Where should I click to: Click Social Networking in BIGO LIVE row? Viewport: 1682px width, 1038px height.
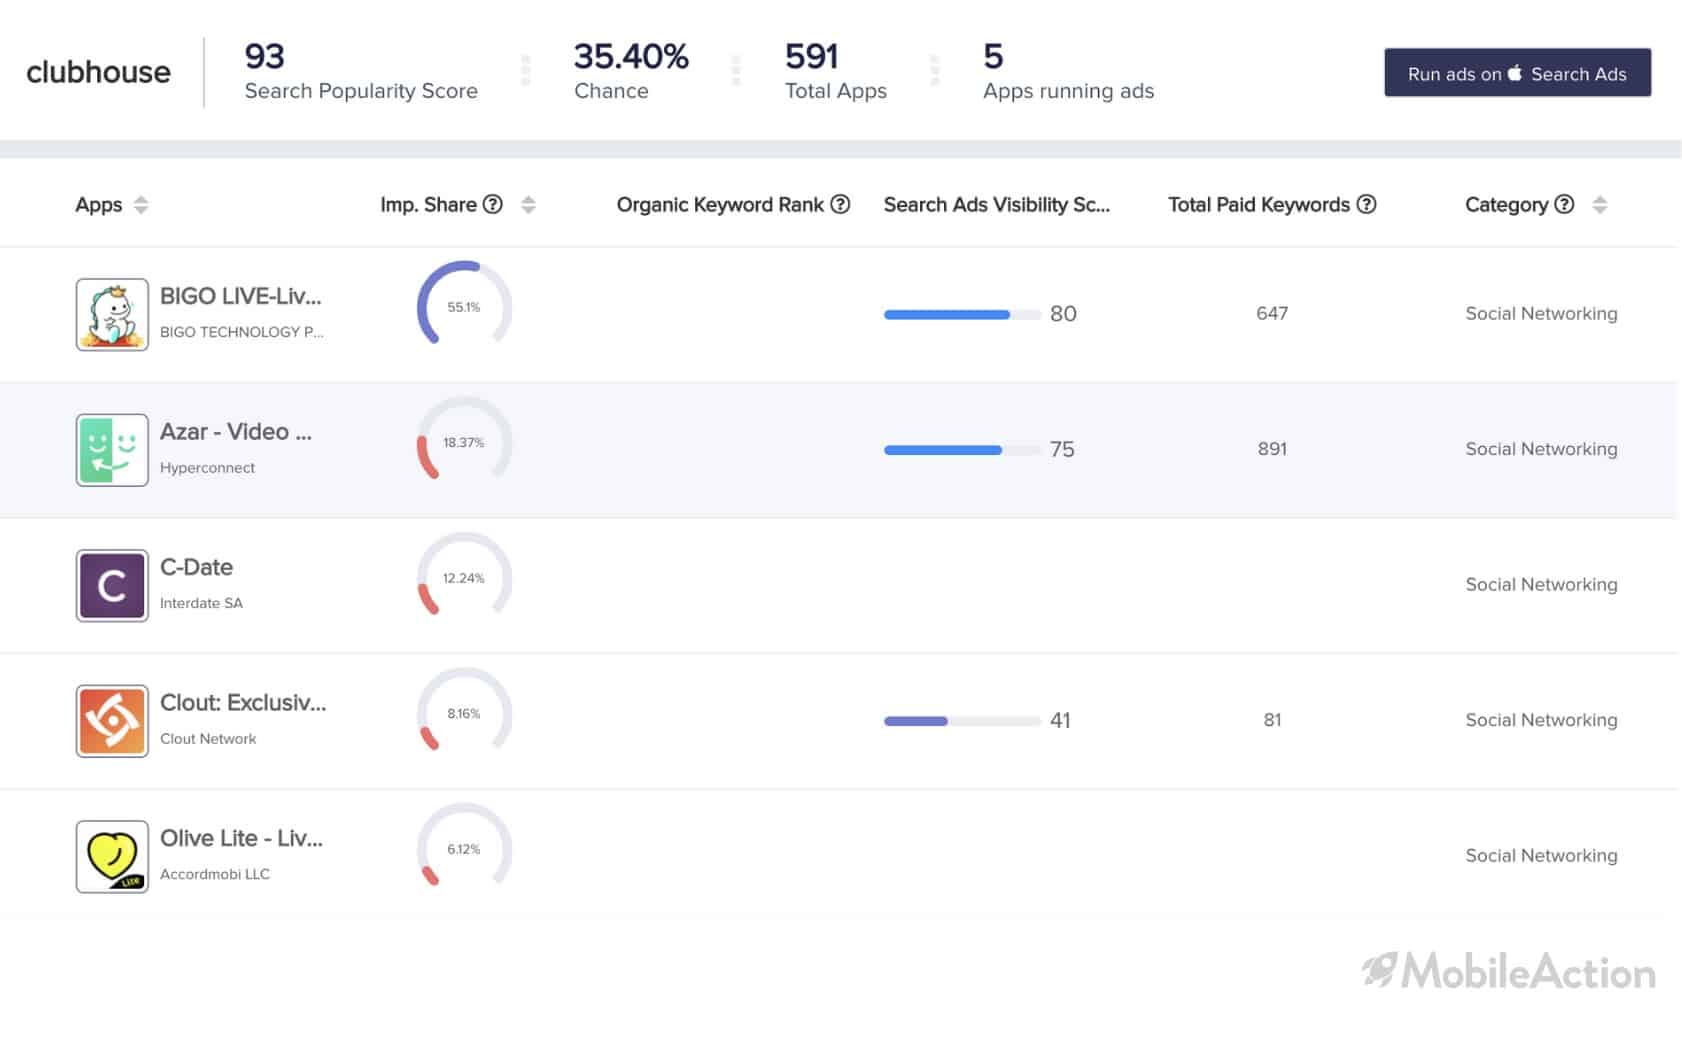tap(1541, 313)
